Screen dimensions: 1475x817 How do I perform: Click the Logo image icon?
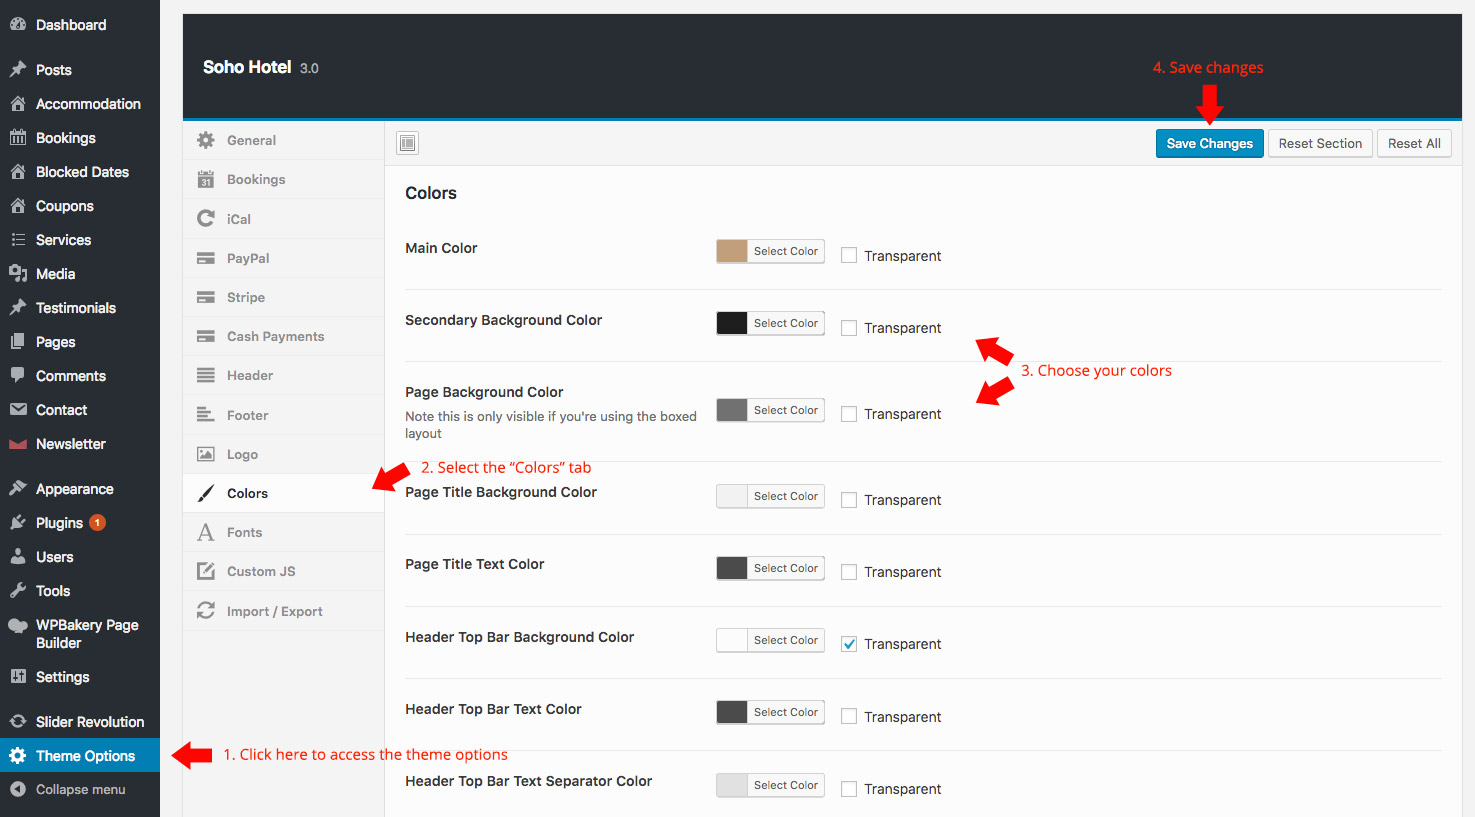[x=206, y=454]
